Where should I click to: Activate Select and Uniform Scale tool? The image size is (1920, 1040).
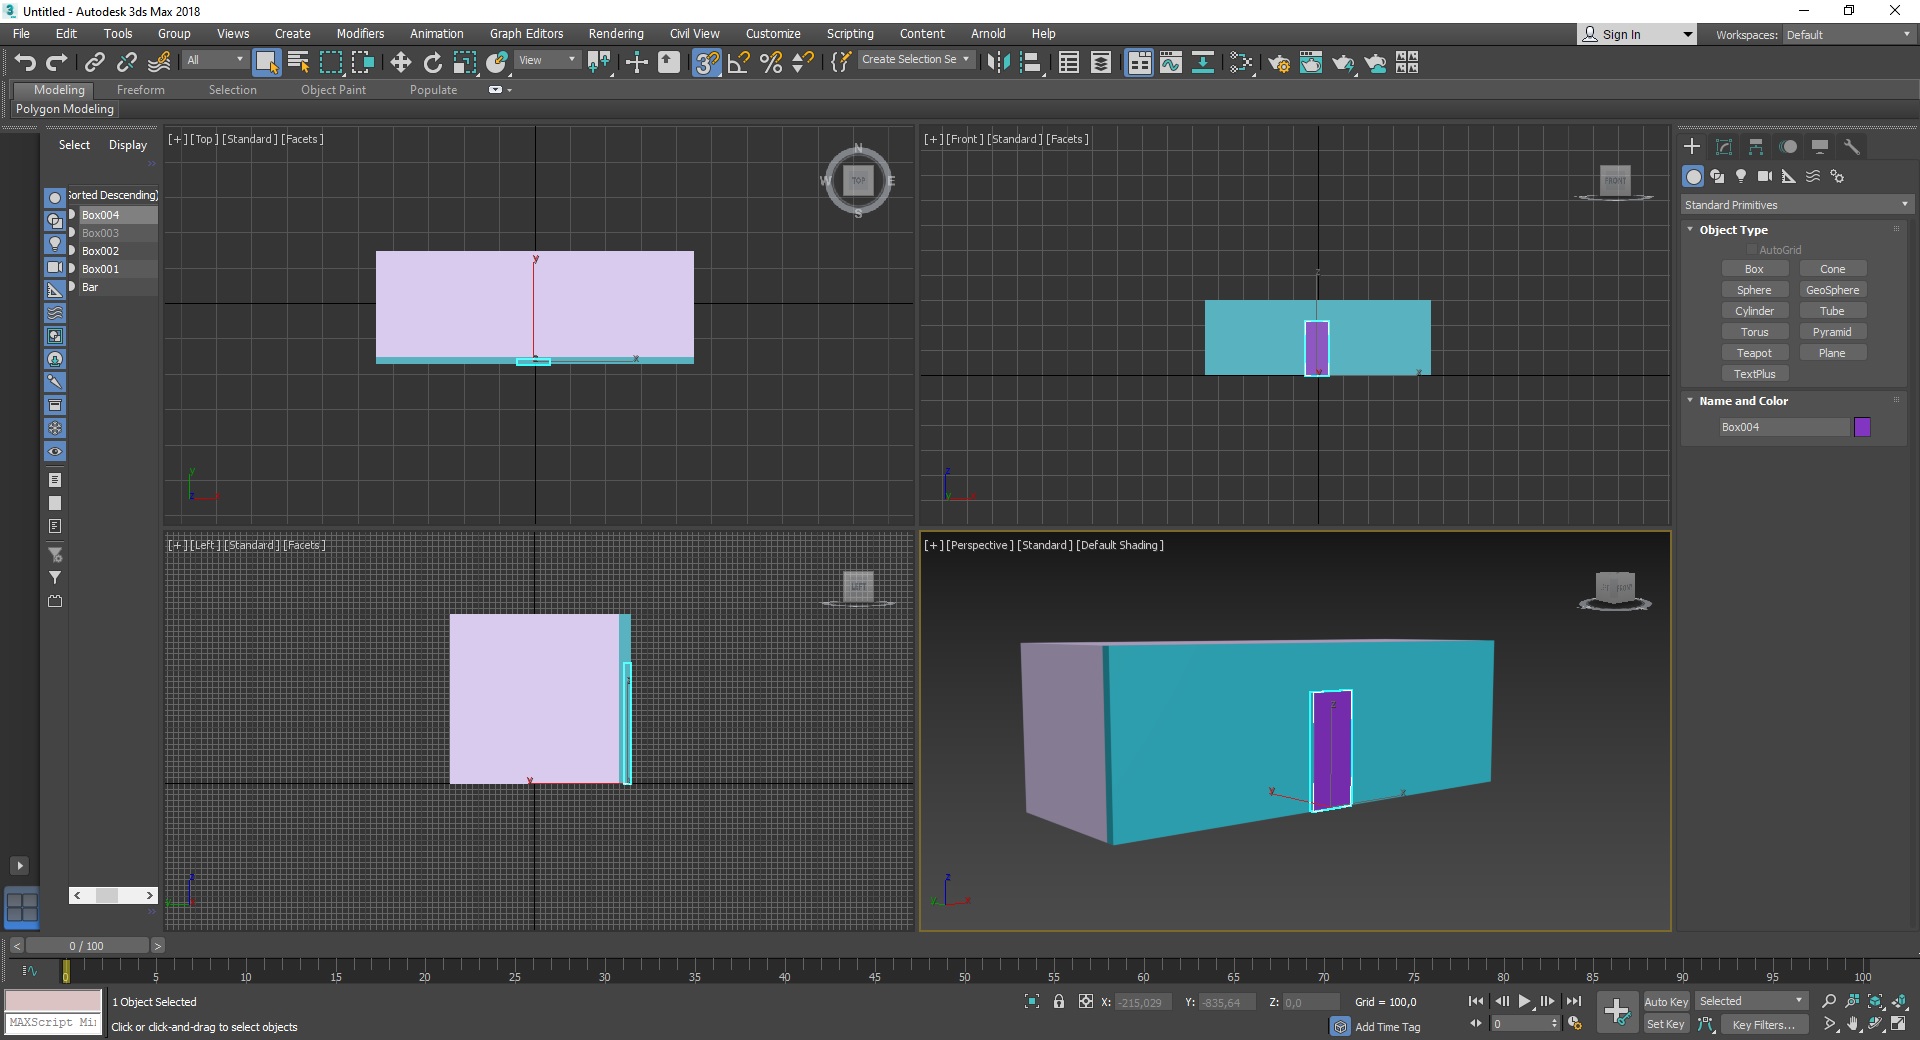pos(464,63)
